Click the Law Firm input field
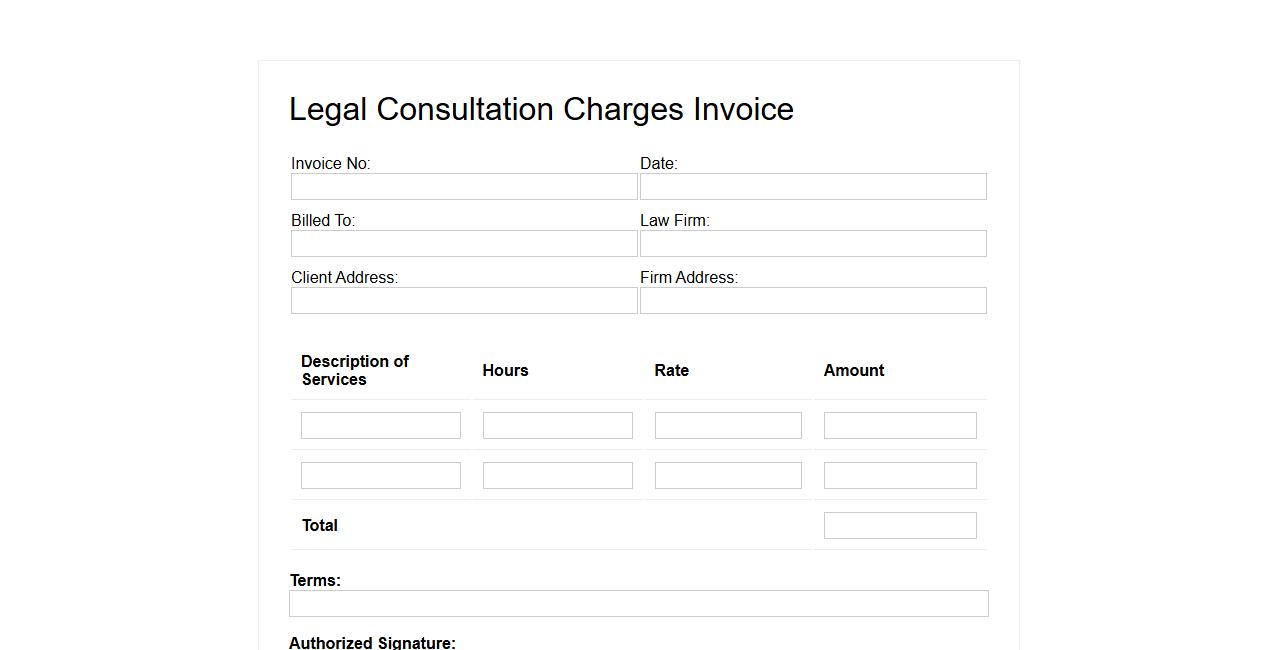 click(x=813, y=243)
